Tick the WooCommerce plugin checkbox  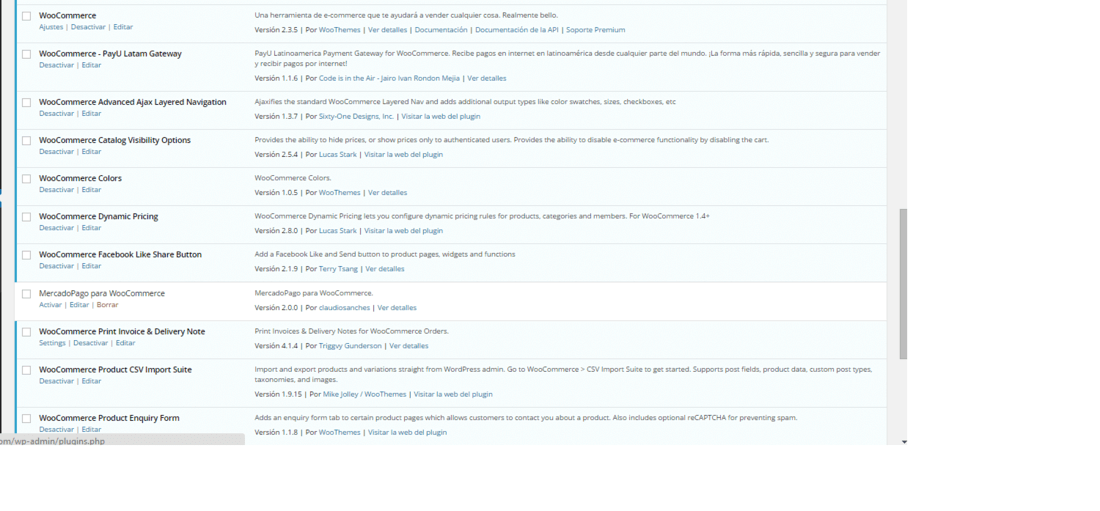[x=26, y=15]
